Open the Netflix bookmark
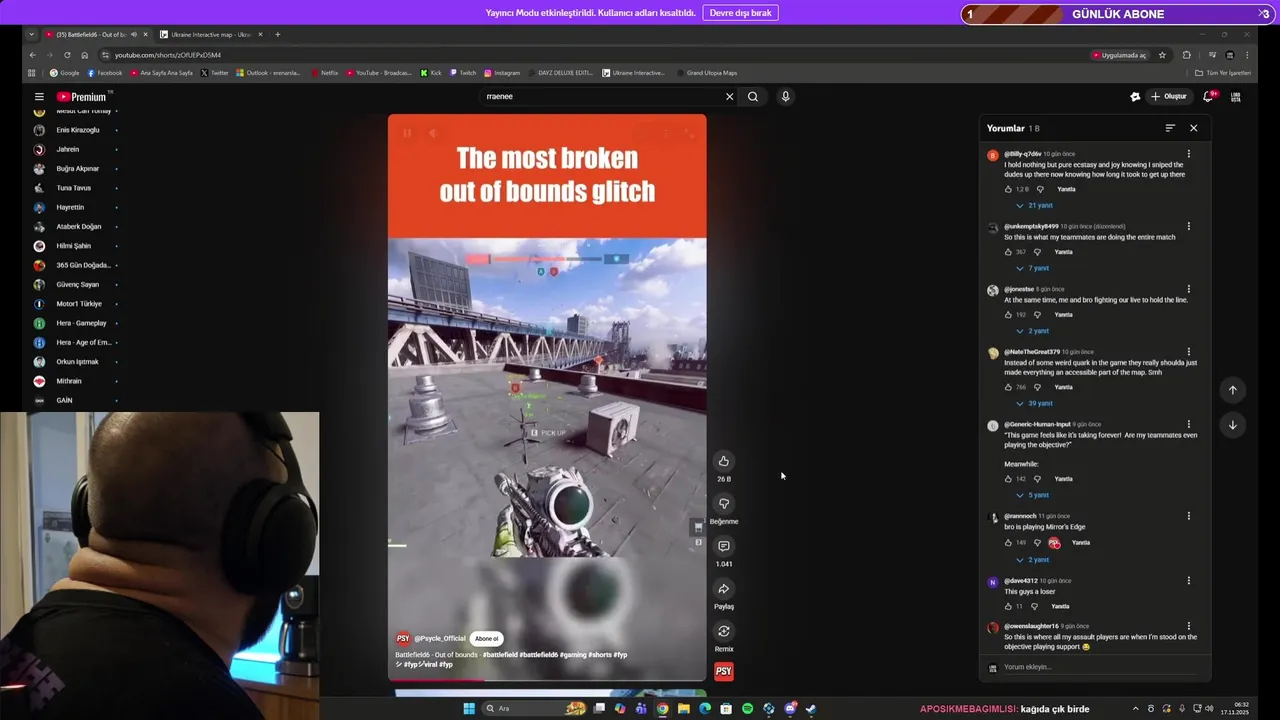1280x720 pixels. click(324, 73)
